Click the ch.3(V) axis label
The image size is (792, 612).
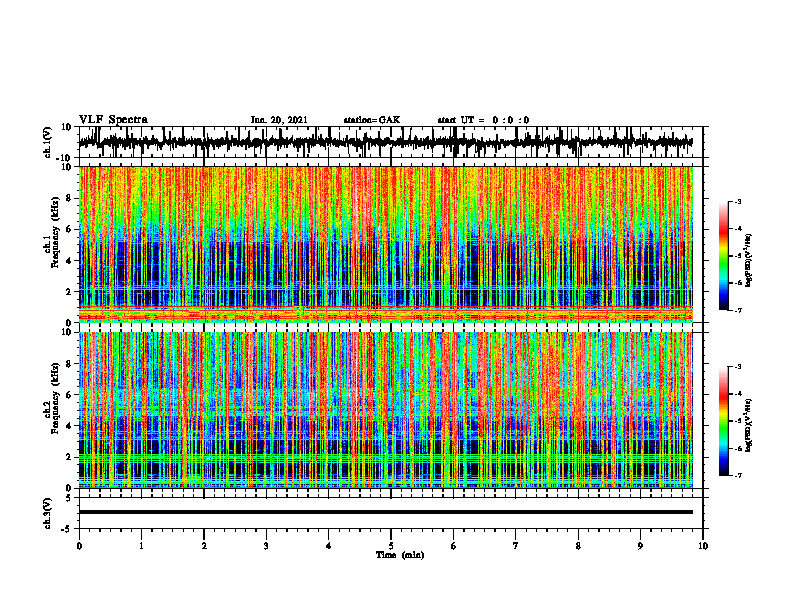pyautogui.click(x=47, y=514)
